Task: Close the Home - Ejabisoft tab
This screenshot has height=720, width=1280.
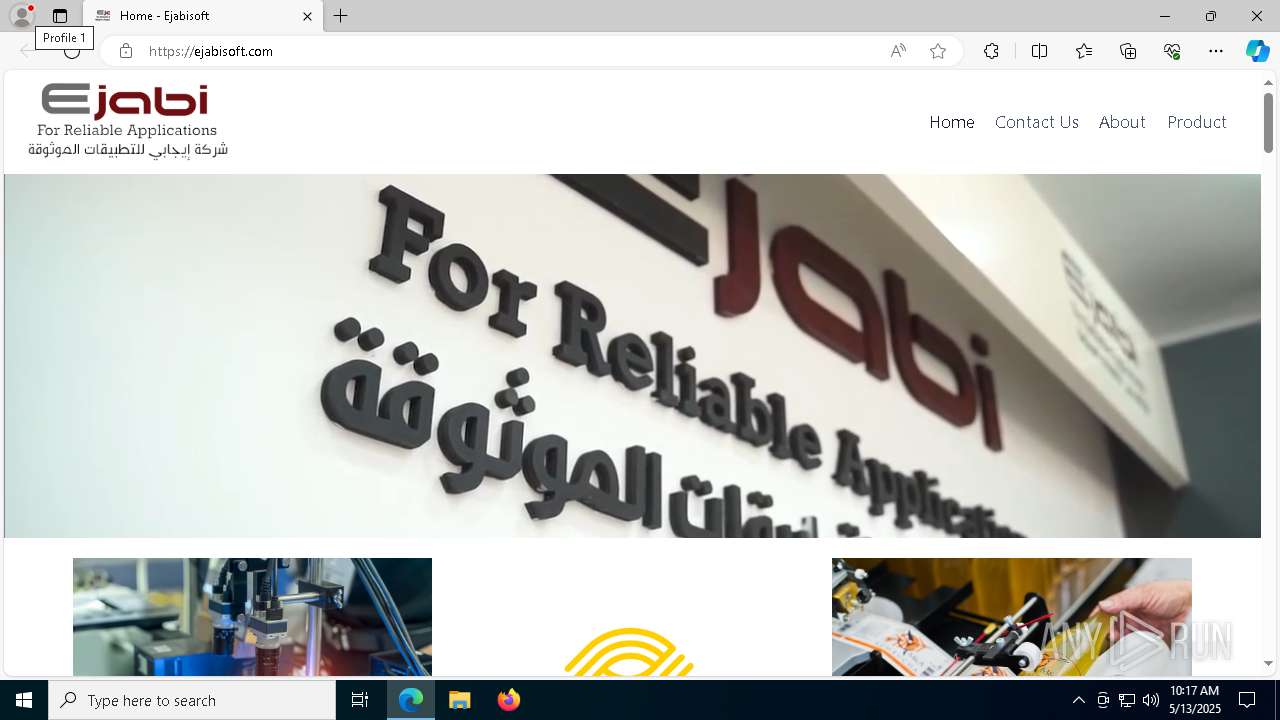Action: 307,16
